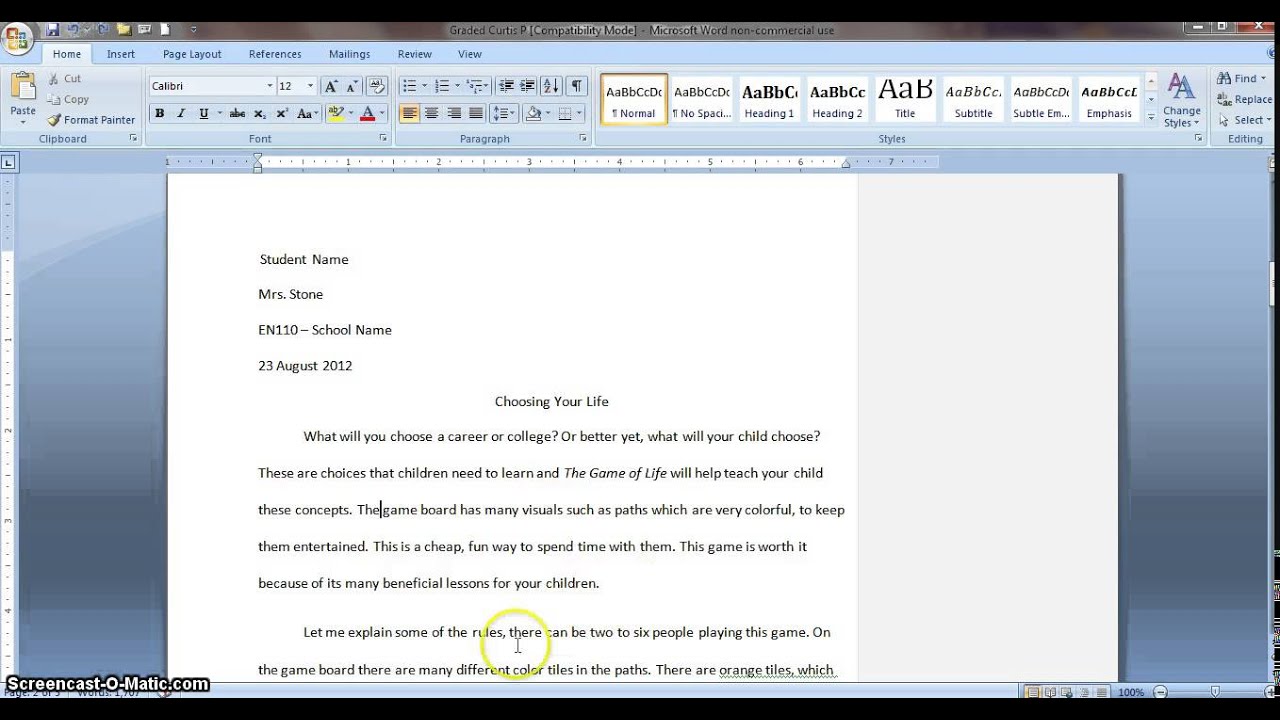
Task: Apply shading fill to paragraph
Action: coord(534,114)
